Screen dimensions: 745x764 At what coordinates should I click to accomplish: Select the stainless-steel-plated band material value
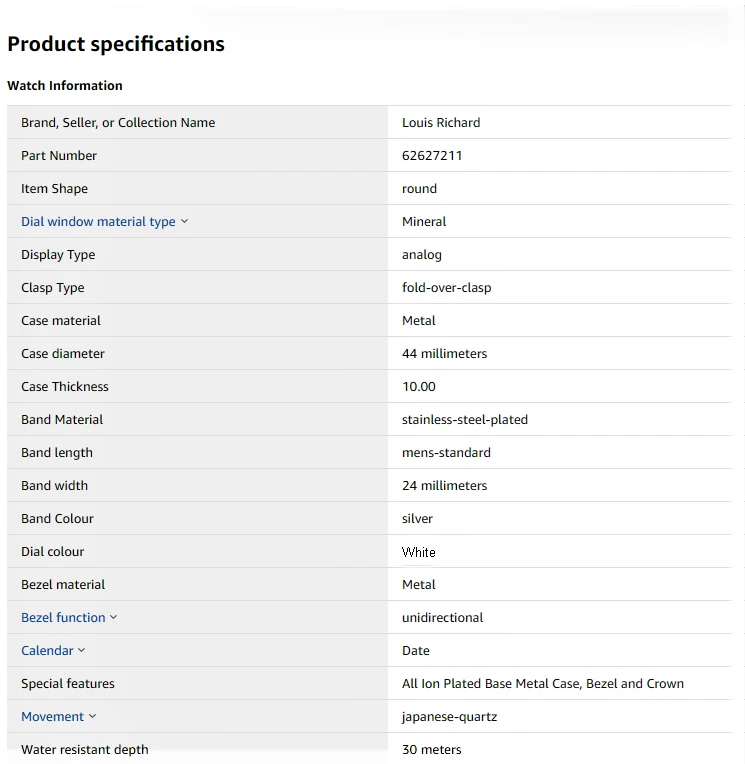[x=465, y=420]
